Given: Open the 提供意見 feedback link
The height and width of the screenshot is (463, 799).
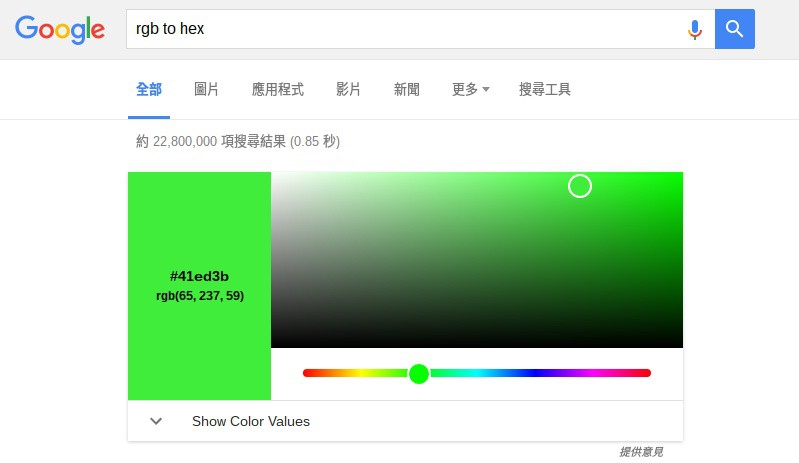Looking at the screenshot, I should pos(641,452).
